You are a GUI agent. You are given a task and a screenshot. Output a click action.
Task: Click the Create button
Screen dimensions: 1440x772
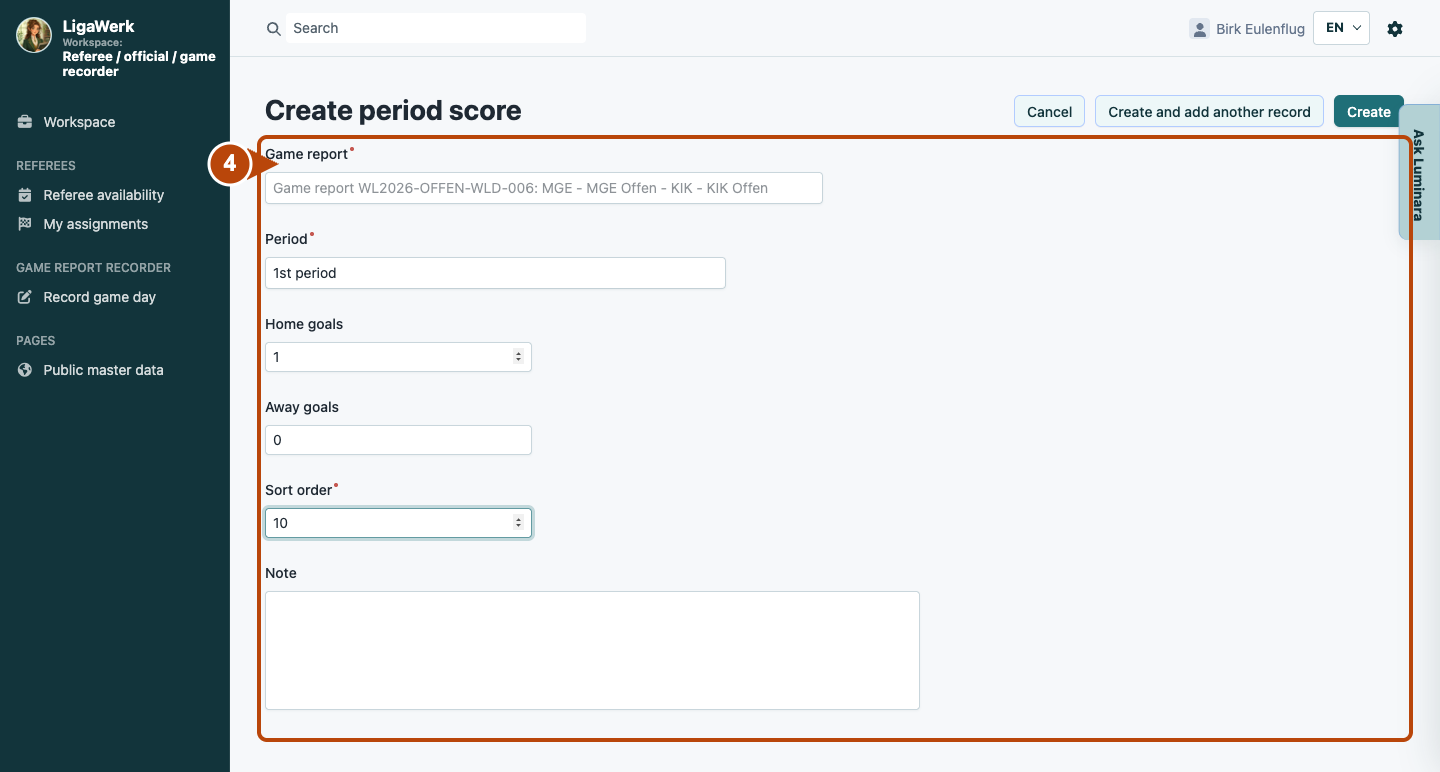coord(1368,112)
